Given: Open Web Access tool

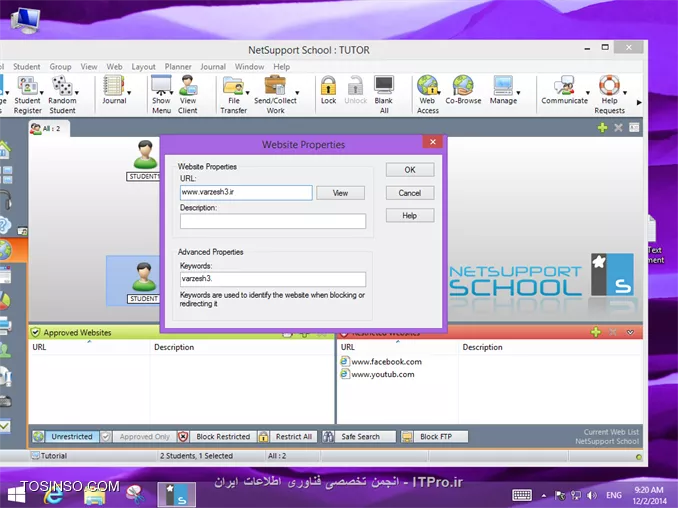Looking at the screenshot, I should pyautogui.click(x=428, y=94).
